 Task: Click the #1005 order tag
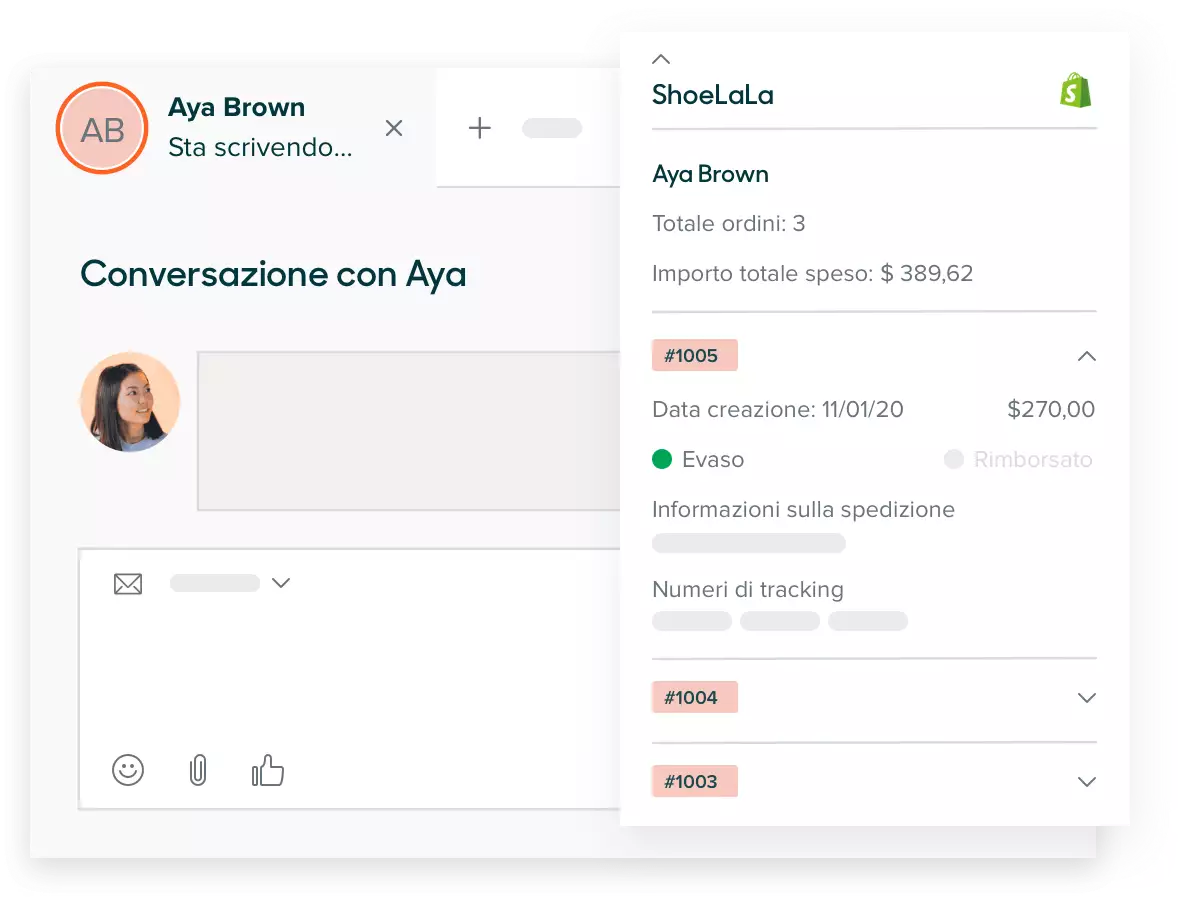694,356
